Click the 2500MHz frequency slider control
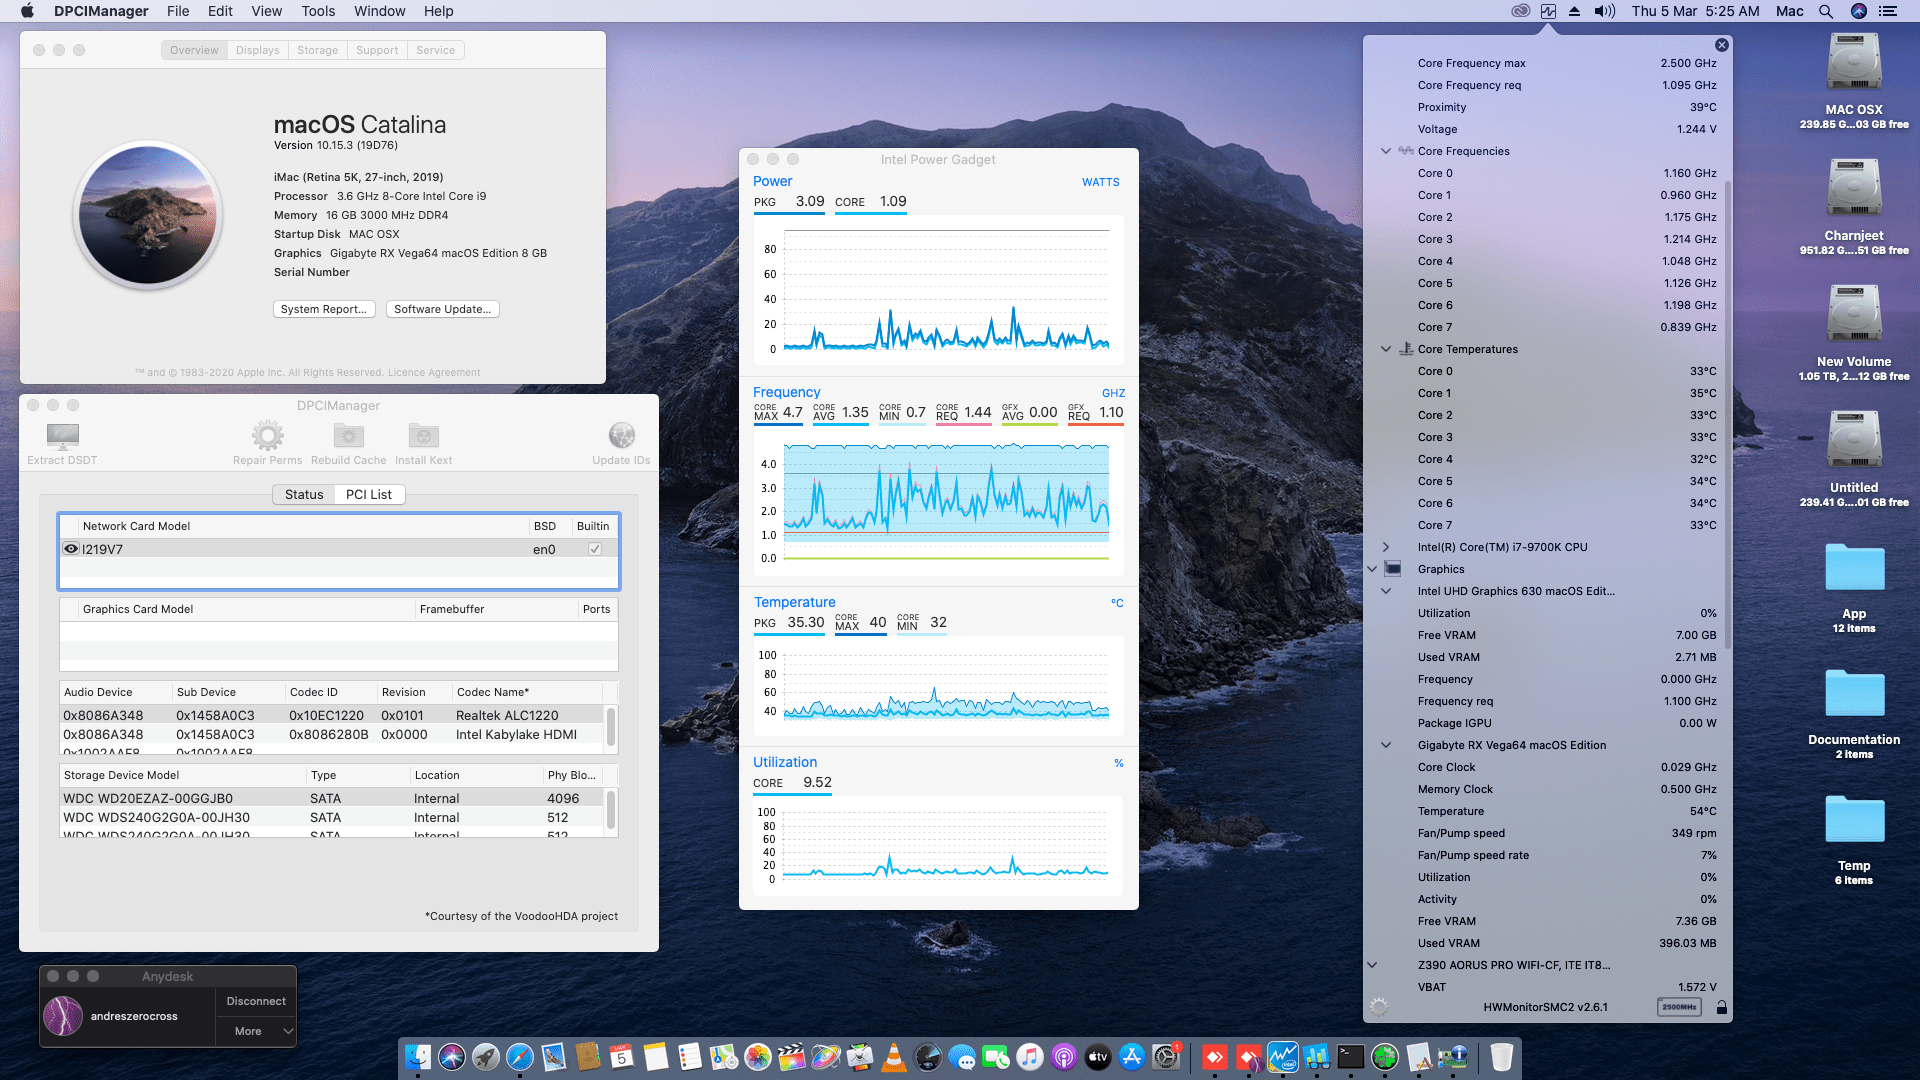 click(x=1679, y=1007)
